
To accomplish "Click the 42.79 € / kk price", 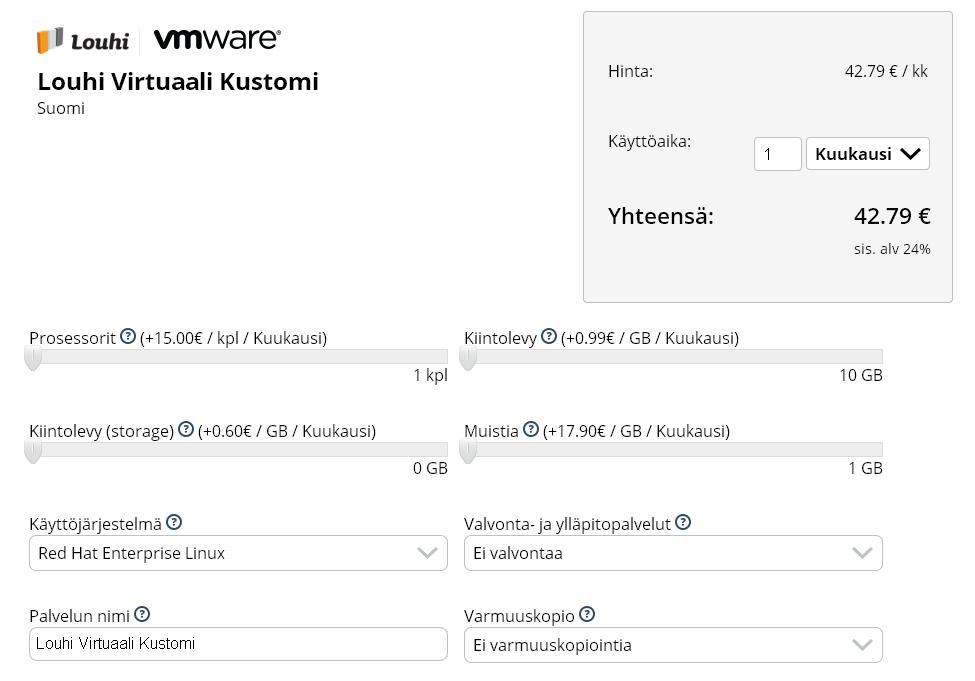I will (x=886, y=71).
